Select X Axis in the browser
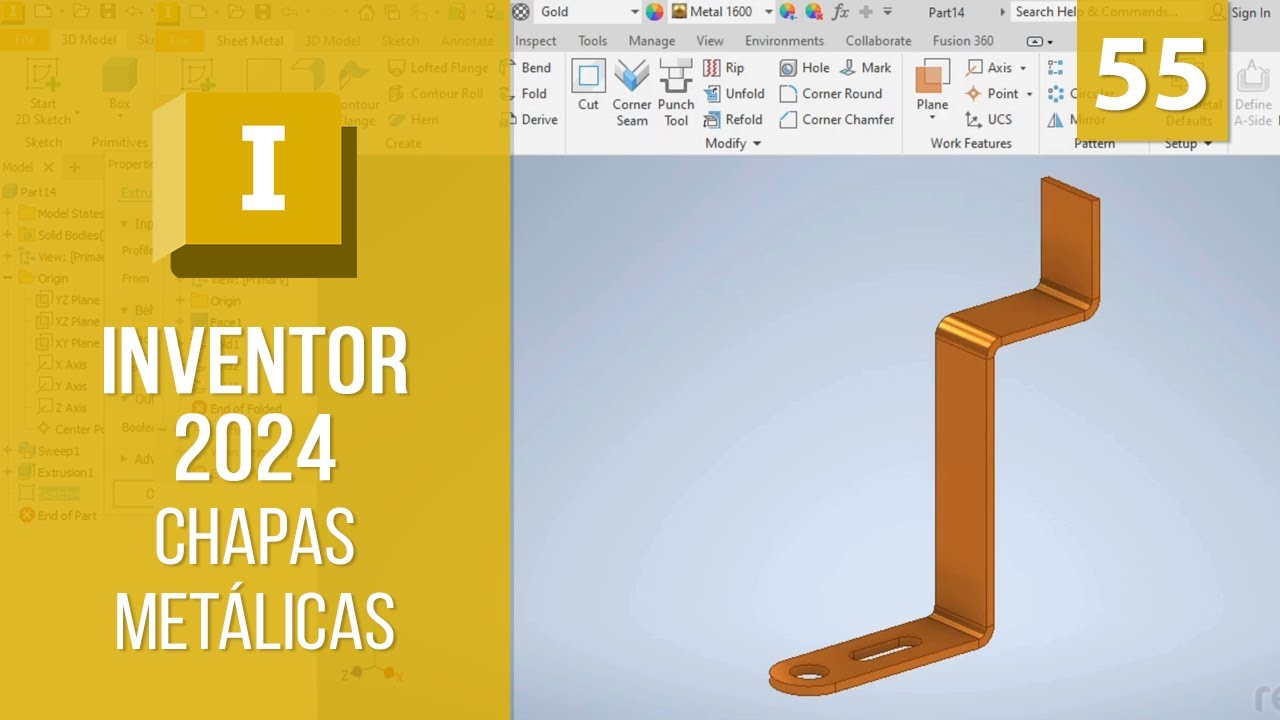The width and height of the screenshot is (1280, 720). pyautogui.click(x=62, y=364)
